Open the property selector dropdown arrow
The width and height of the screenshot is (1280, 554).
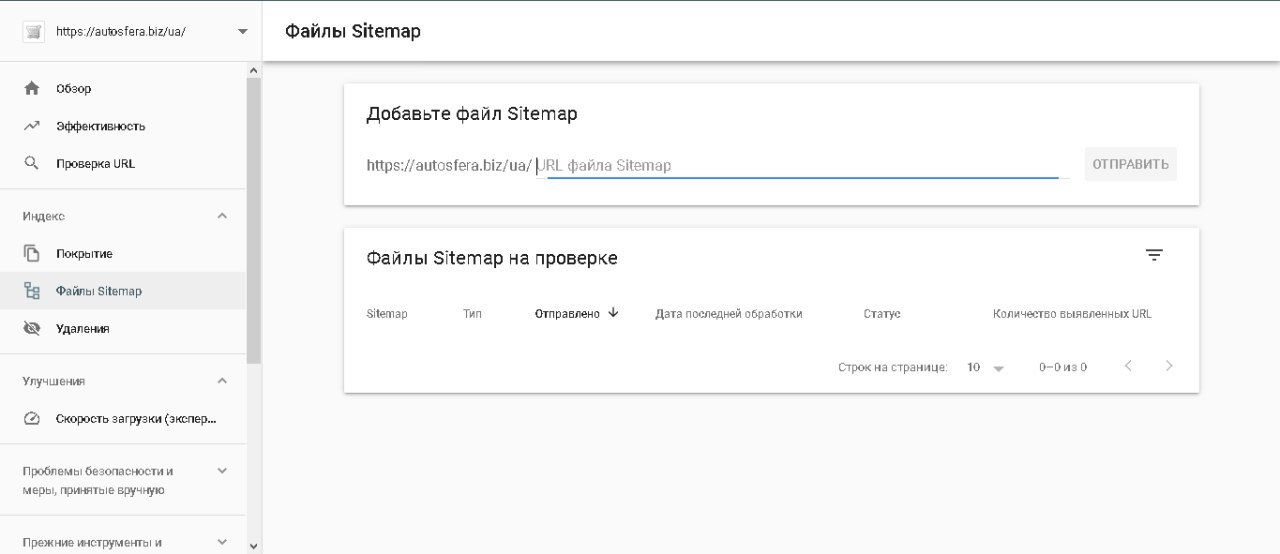242,31
